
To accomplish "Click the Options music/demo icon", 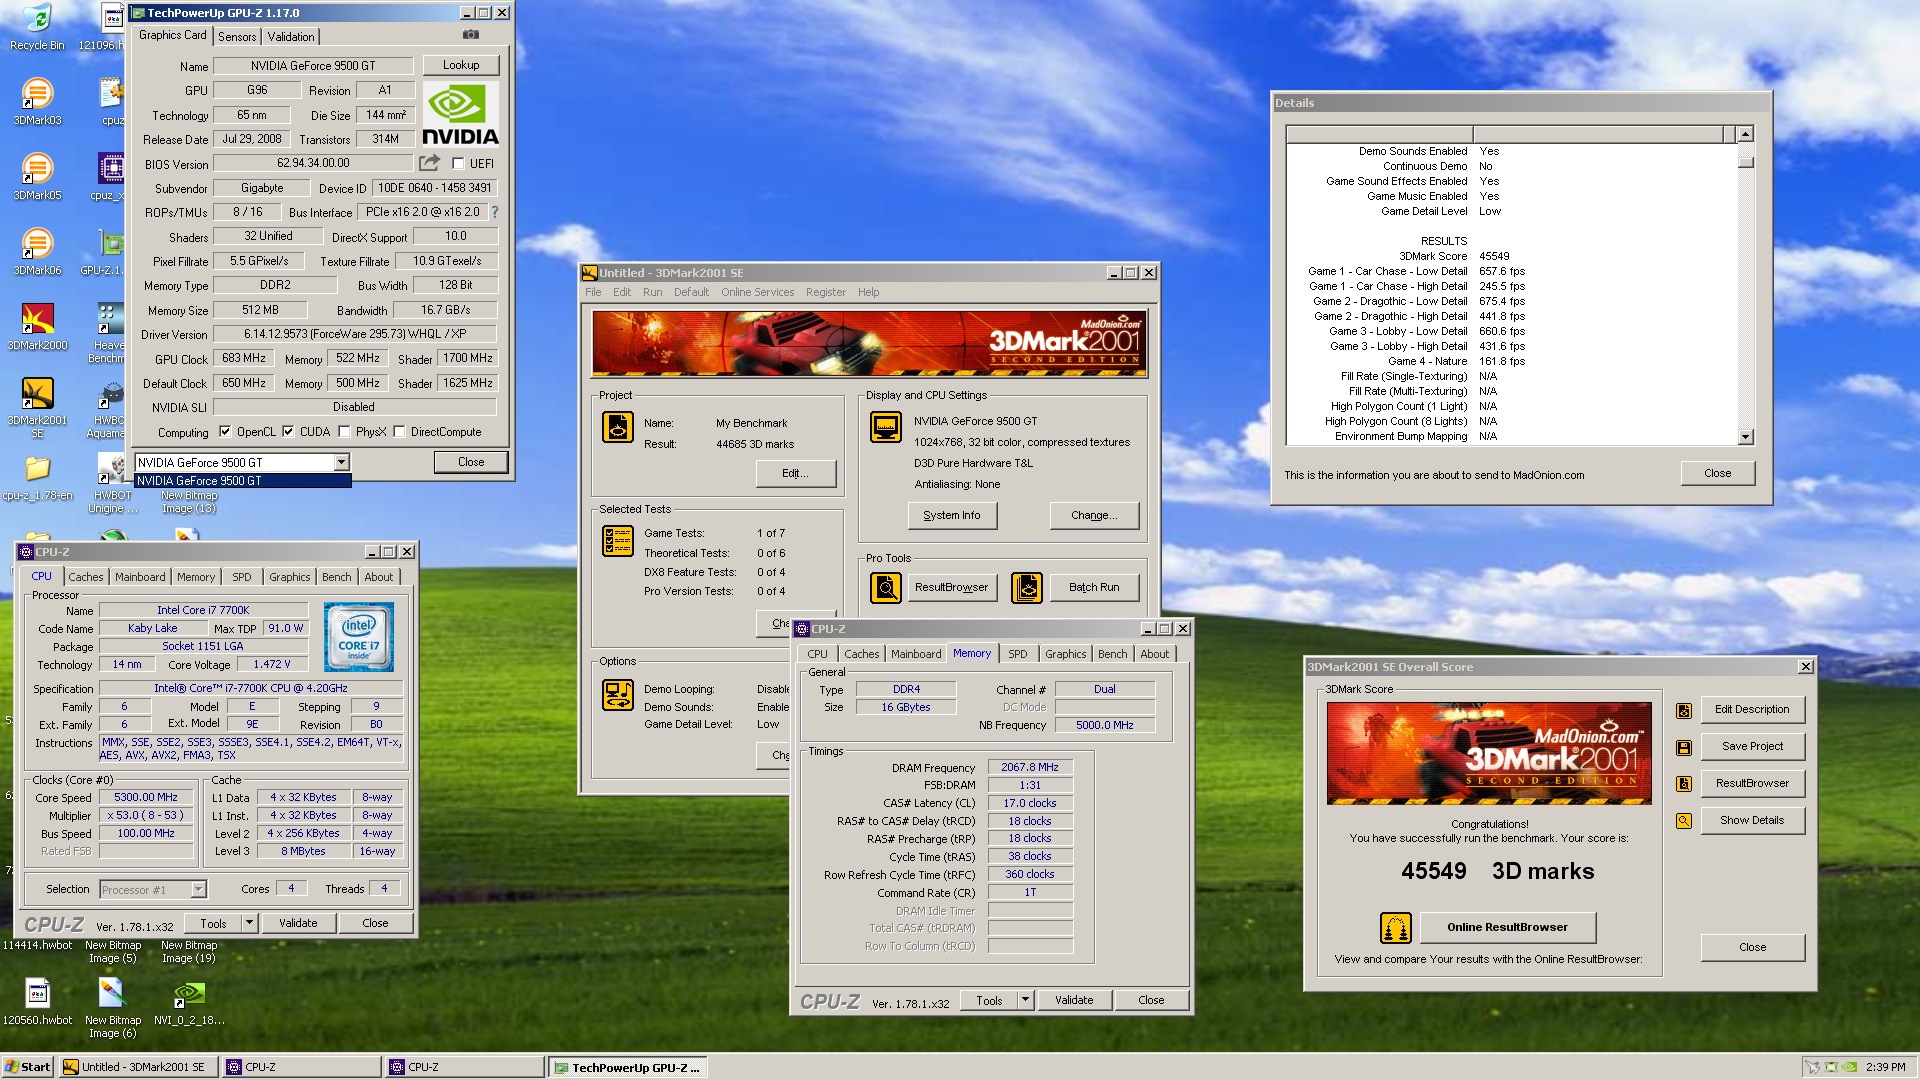I will point(618,695).
